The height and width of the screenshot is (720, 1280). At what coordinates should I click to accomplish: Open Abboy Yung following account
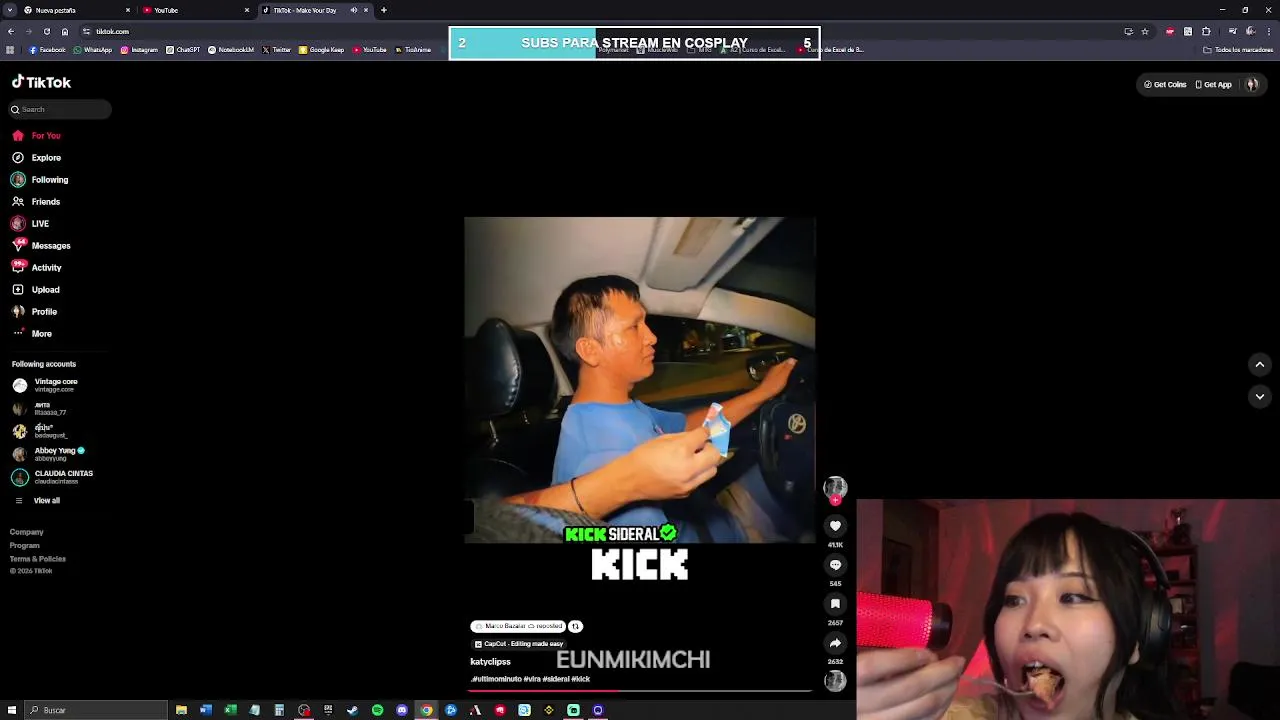(48, 454)
